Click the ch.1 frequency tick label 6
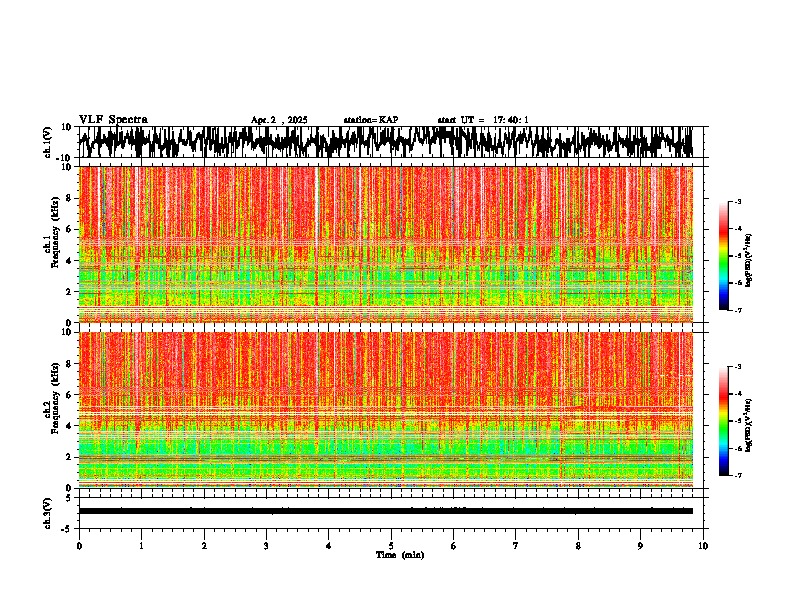792x612 pixels. (70, 230)
